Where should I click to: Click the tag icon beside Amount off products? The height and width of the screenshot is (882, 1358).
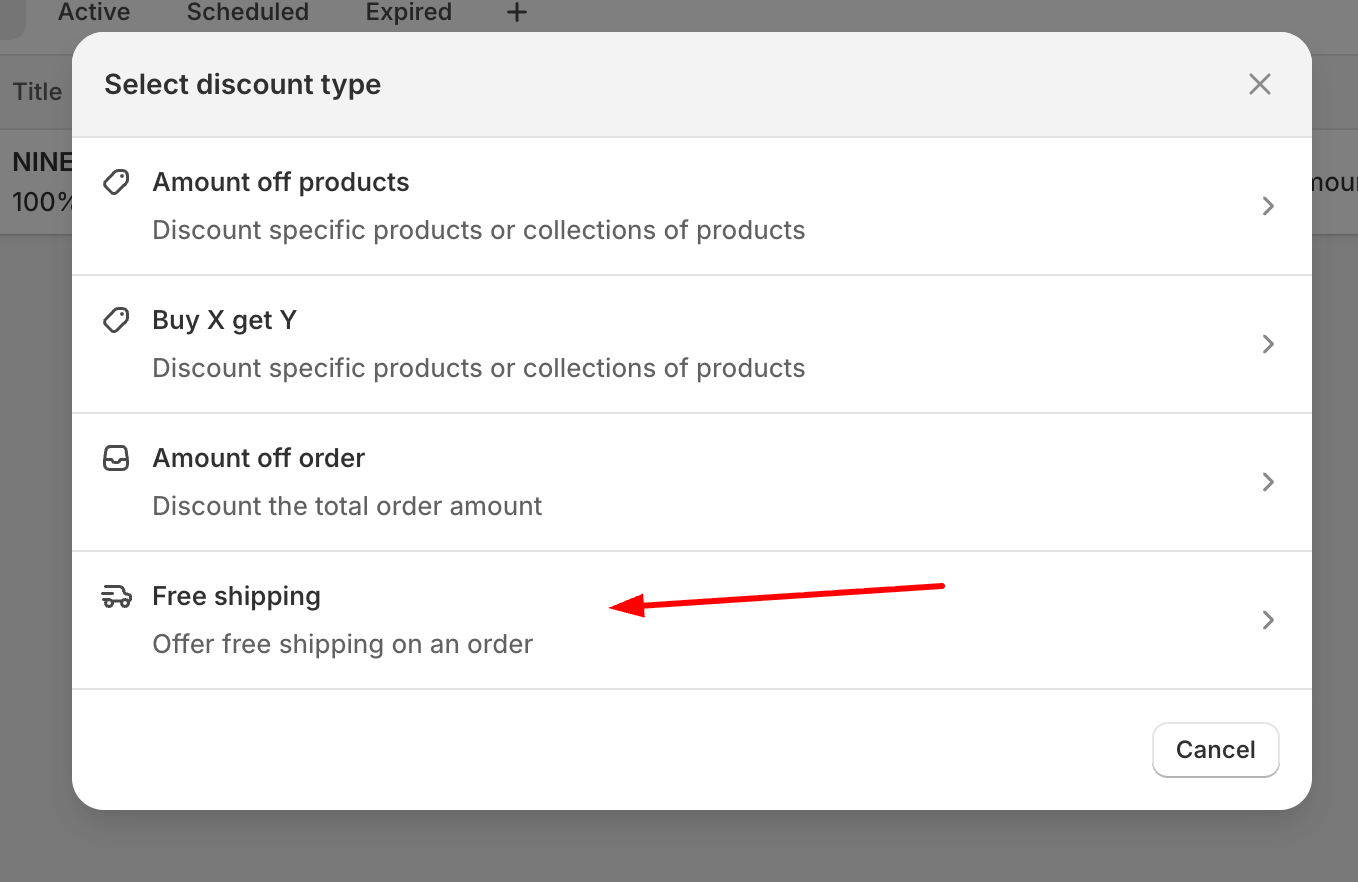click(x=116, y=183)
